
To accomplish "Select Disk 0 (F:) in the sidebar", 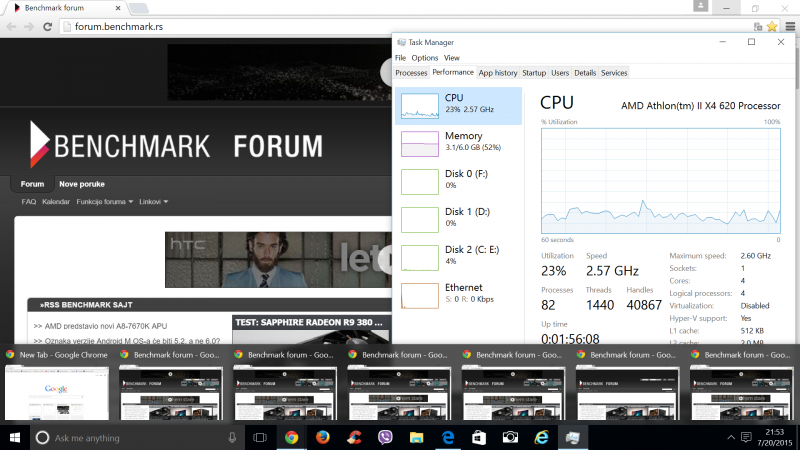I will coord(458,182).
